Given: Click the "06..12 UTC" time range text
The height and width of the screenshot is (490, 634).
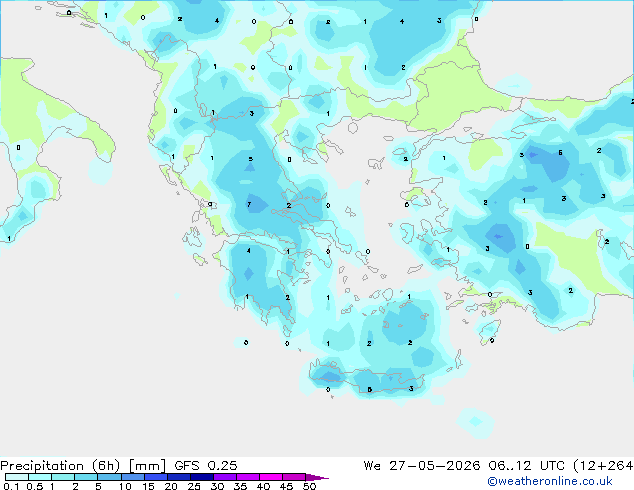Looking at the screenshot, I should tap(526, 466).
